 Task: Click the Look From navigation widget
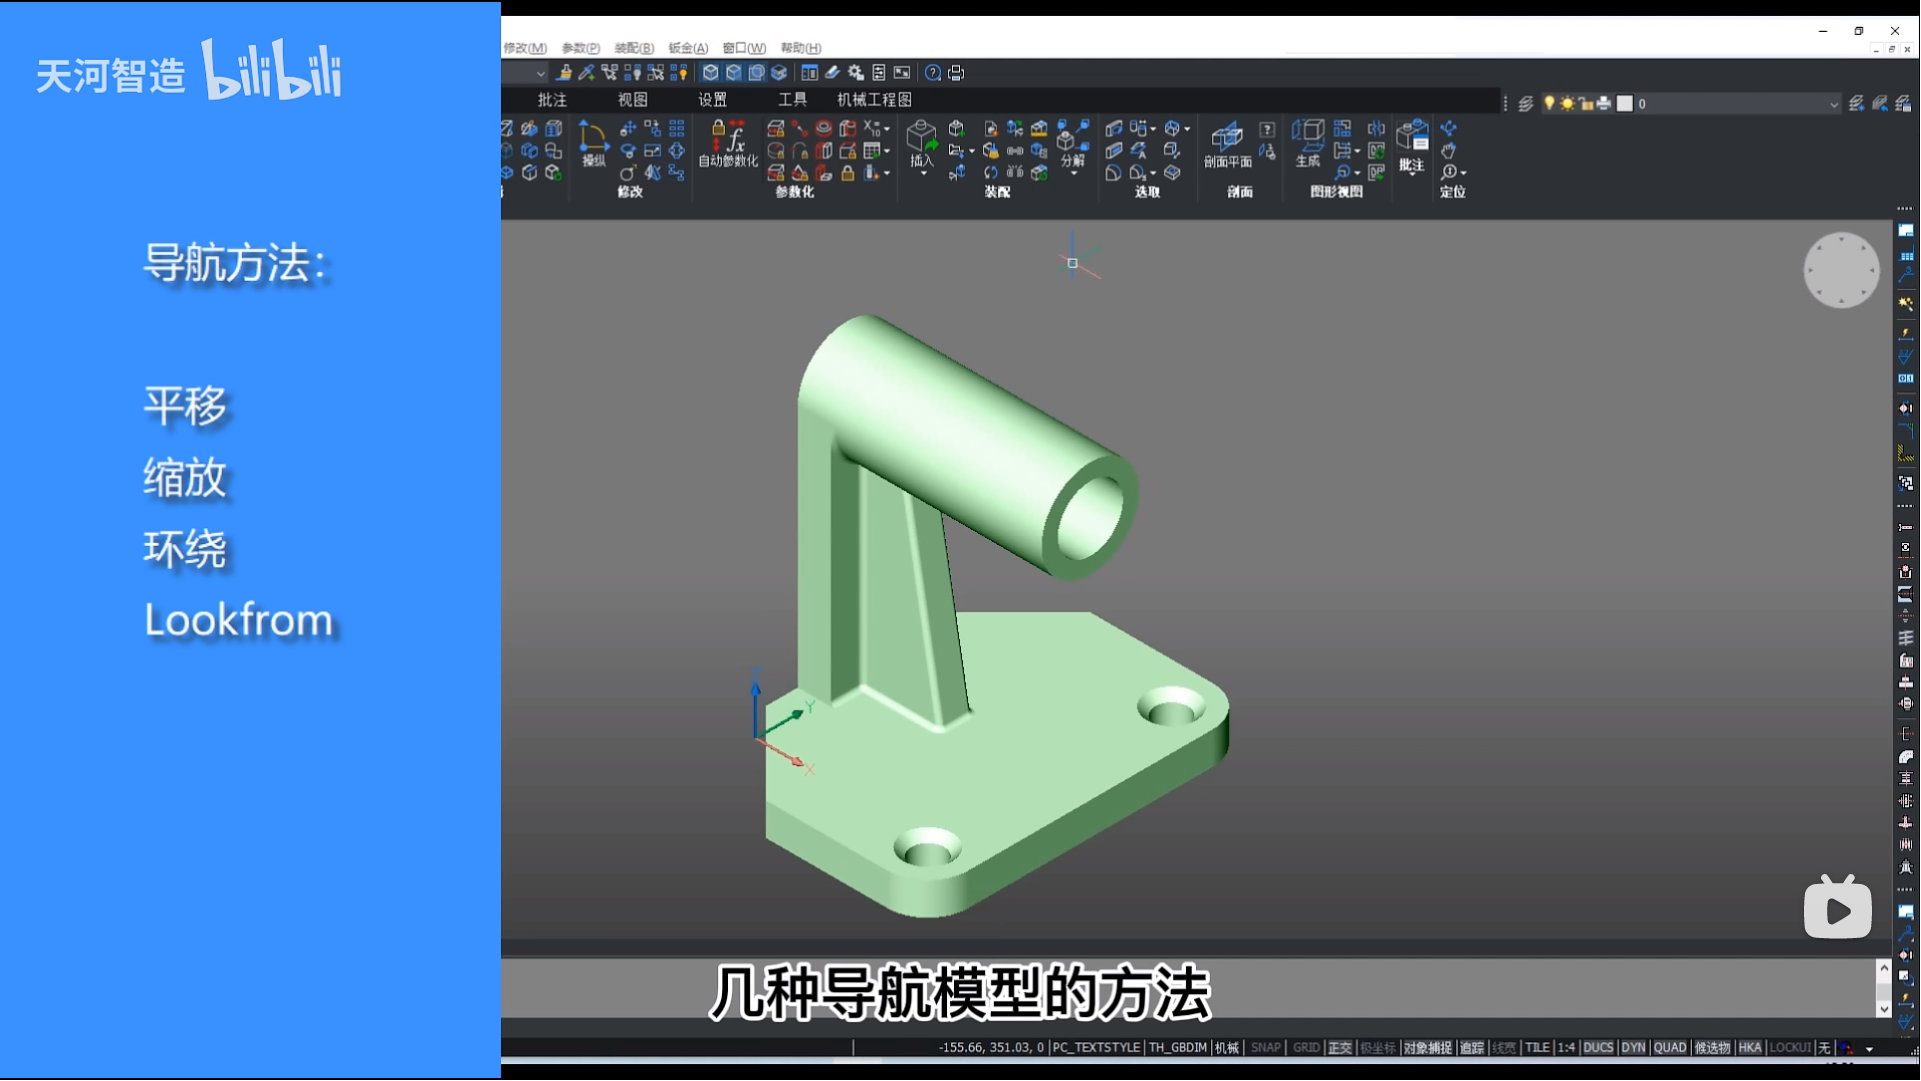1841,270
